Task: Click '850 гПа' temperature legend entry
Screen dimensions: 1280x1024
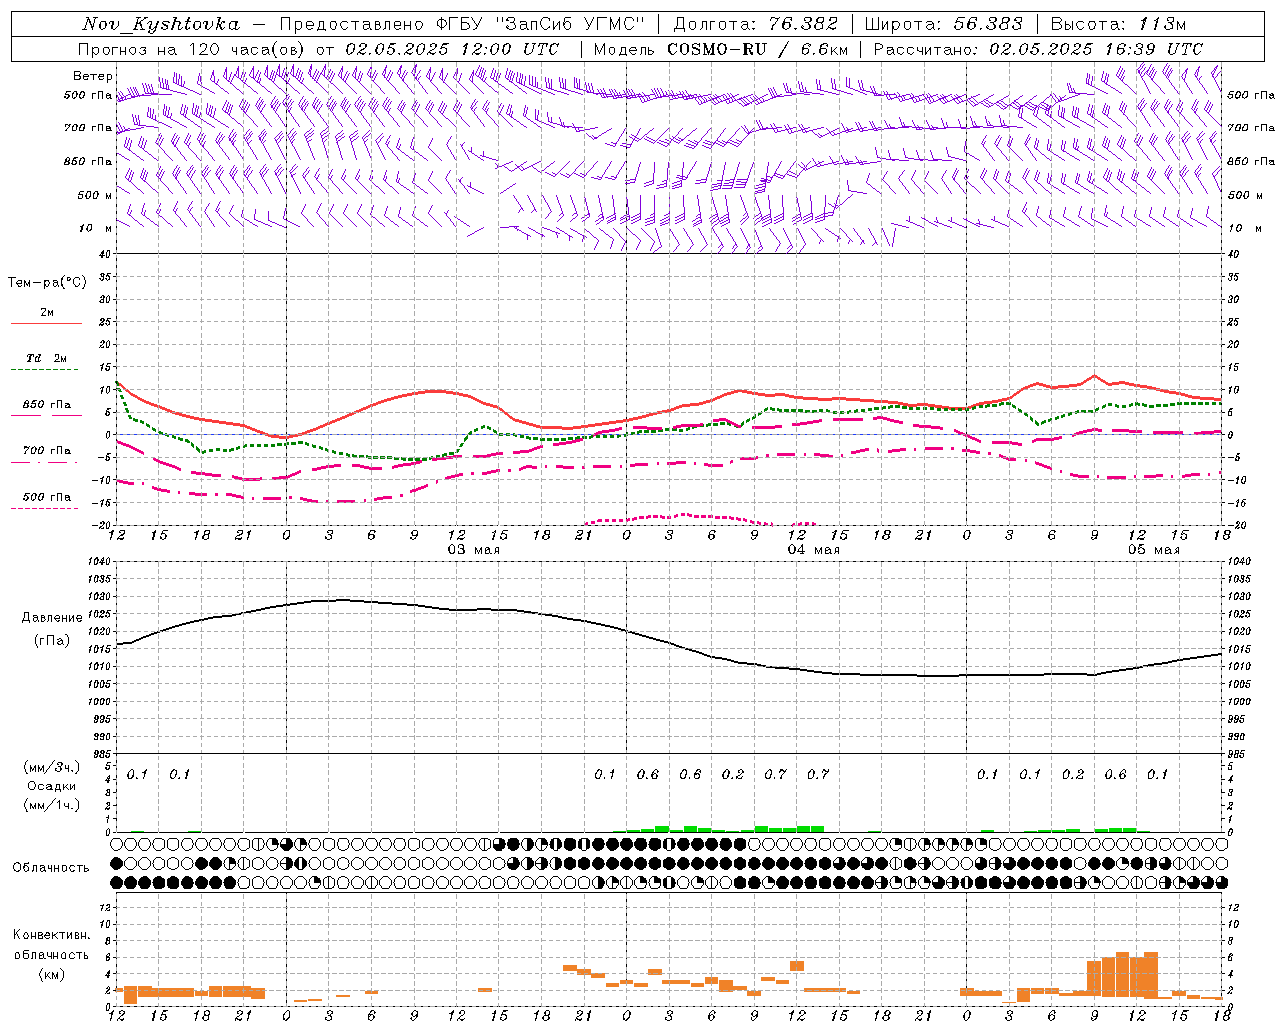Action: click(x=46, y=405)
